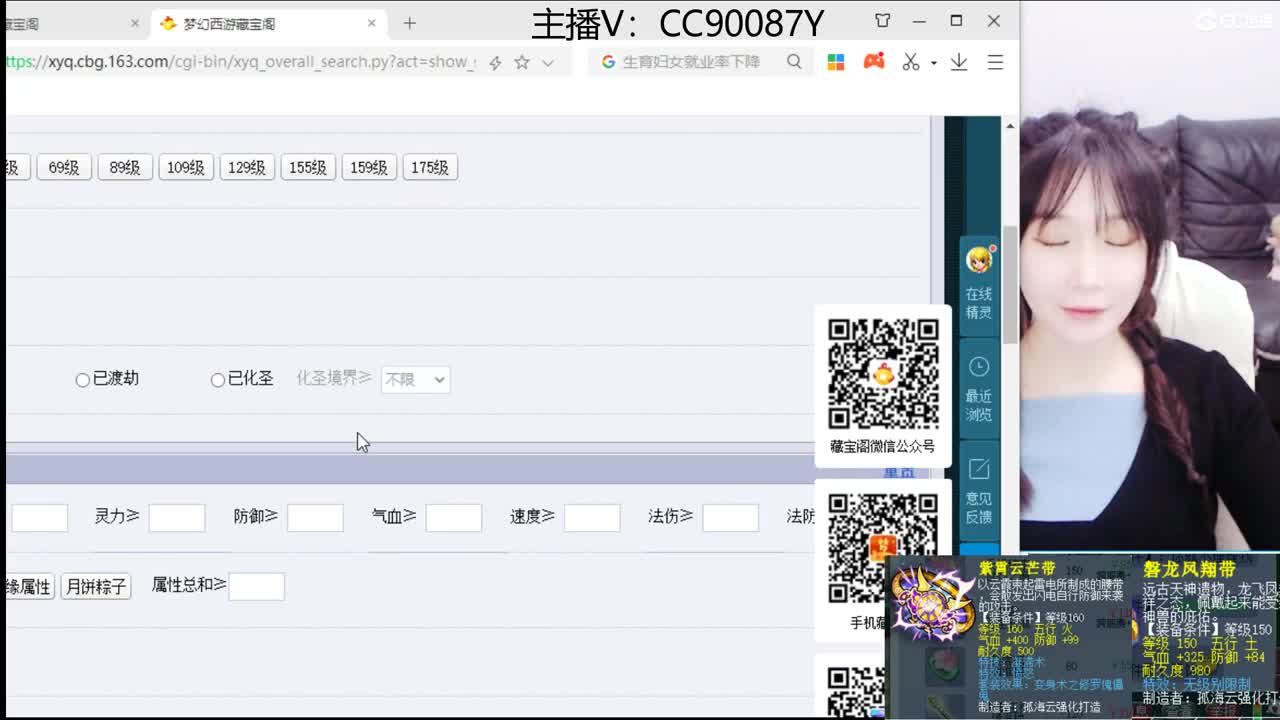Expand the address bar dropdown arrow
Screen dimensions: 1280x720
tap(548, 62)
